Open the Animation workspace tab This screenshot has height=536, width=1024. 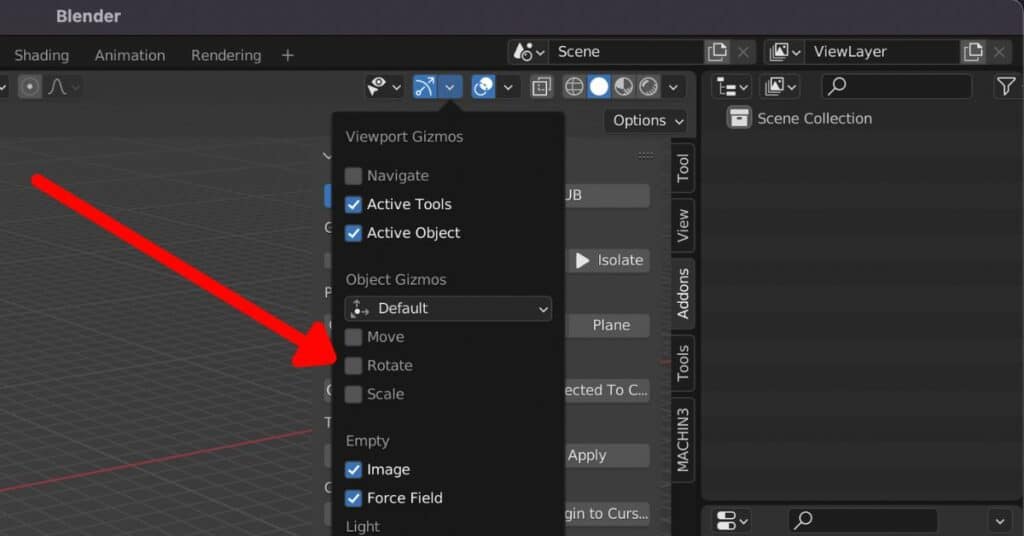130,55
